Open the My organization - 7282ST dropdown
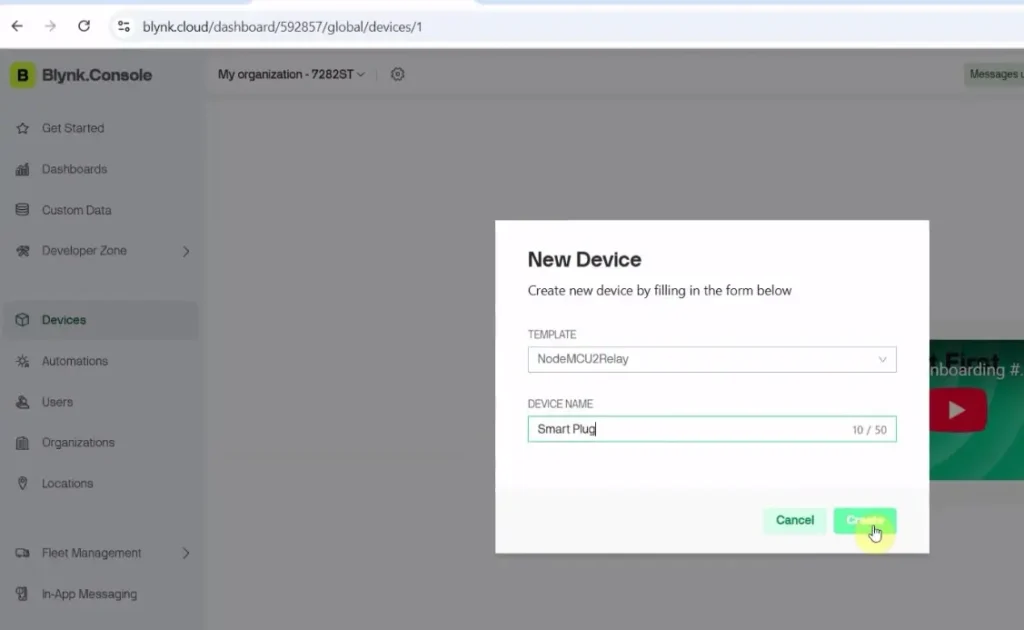 point(290,74)
